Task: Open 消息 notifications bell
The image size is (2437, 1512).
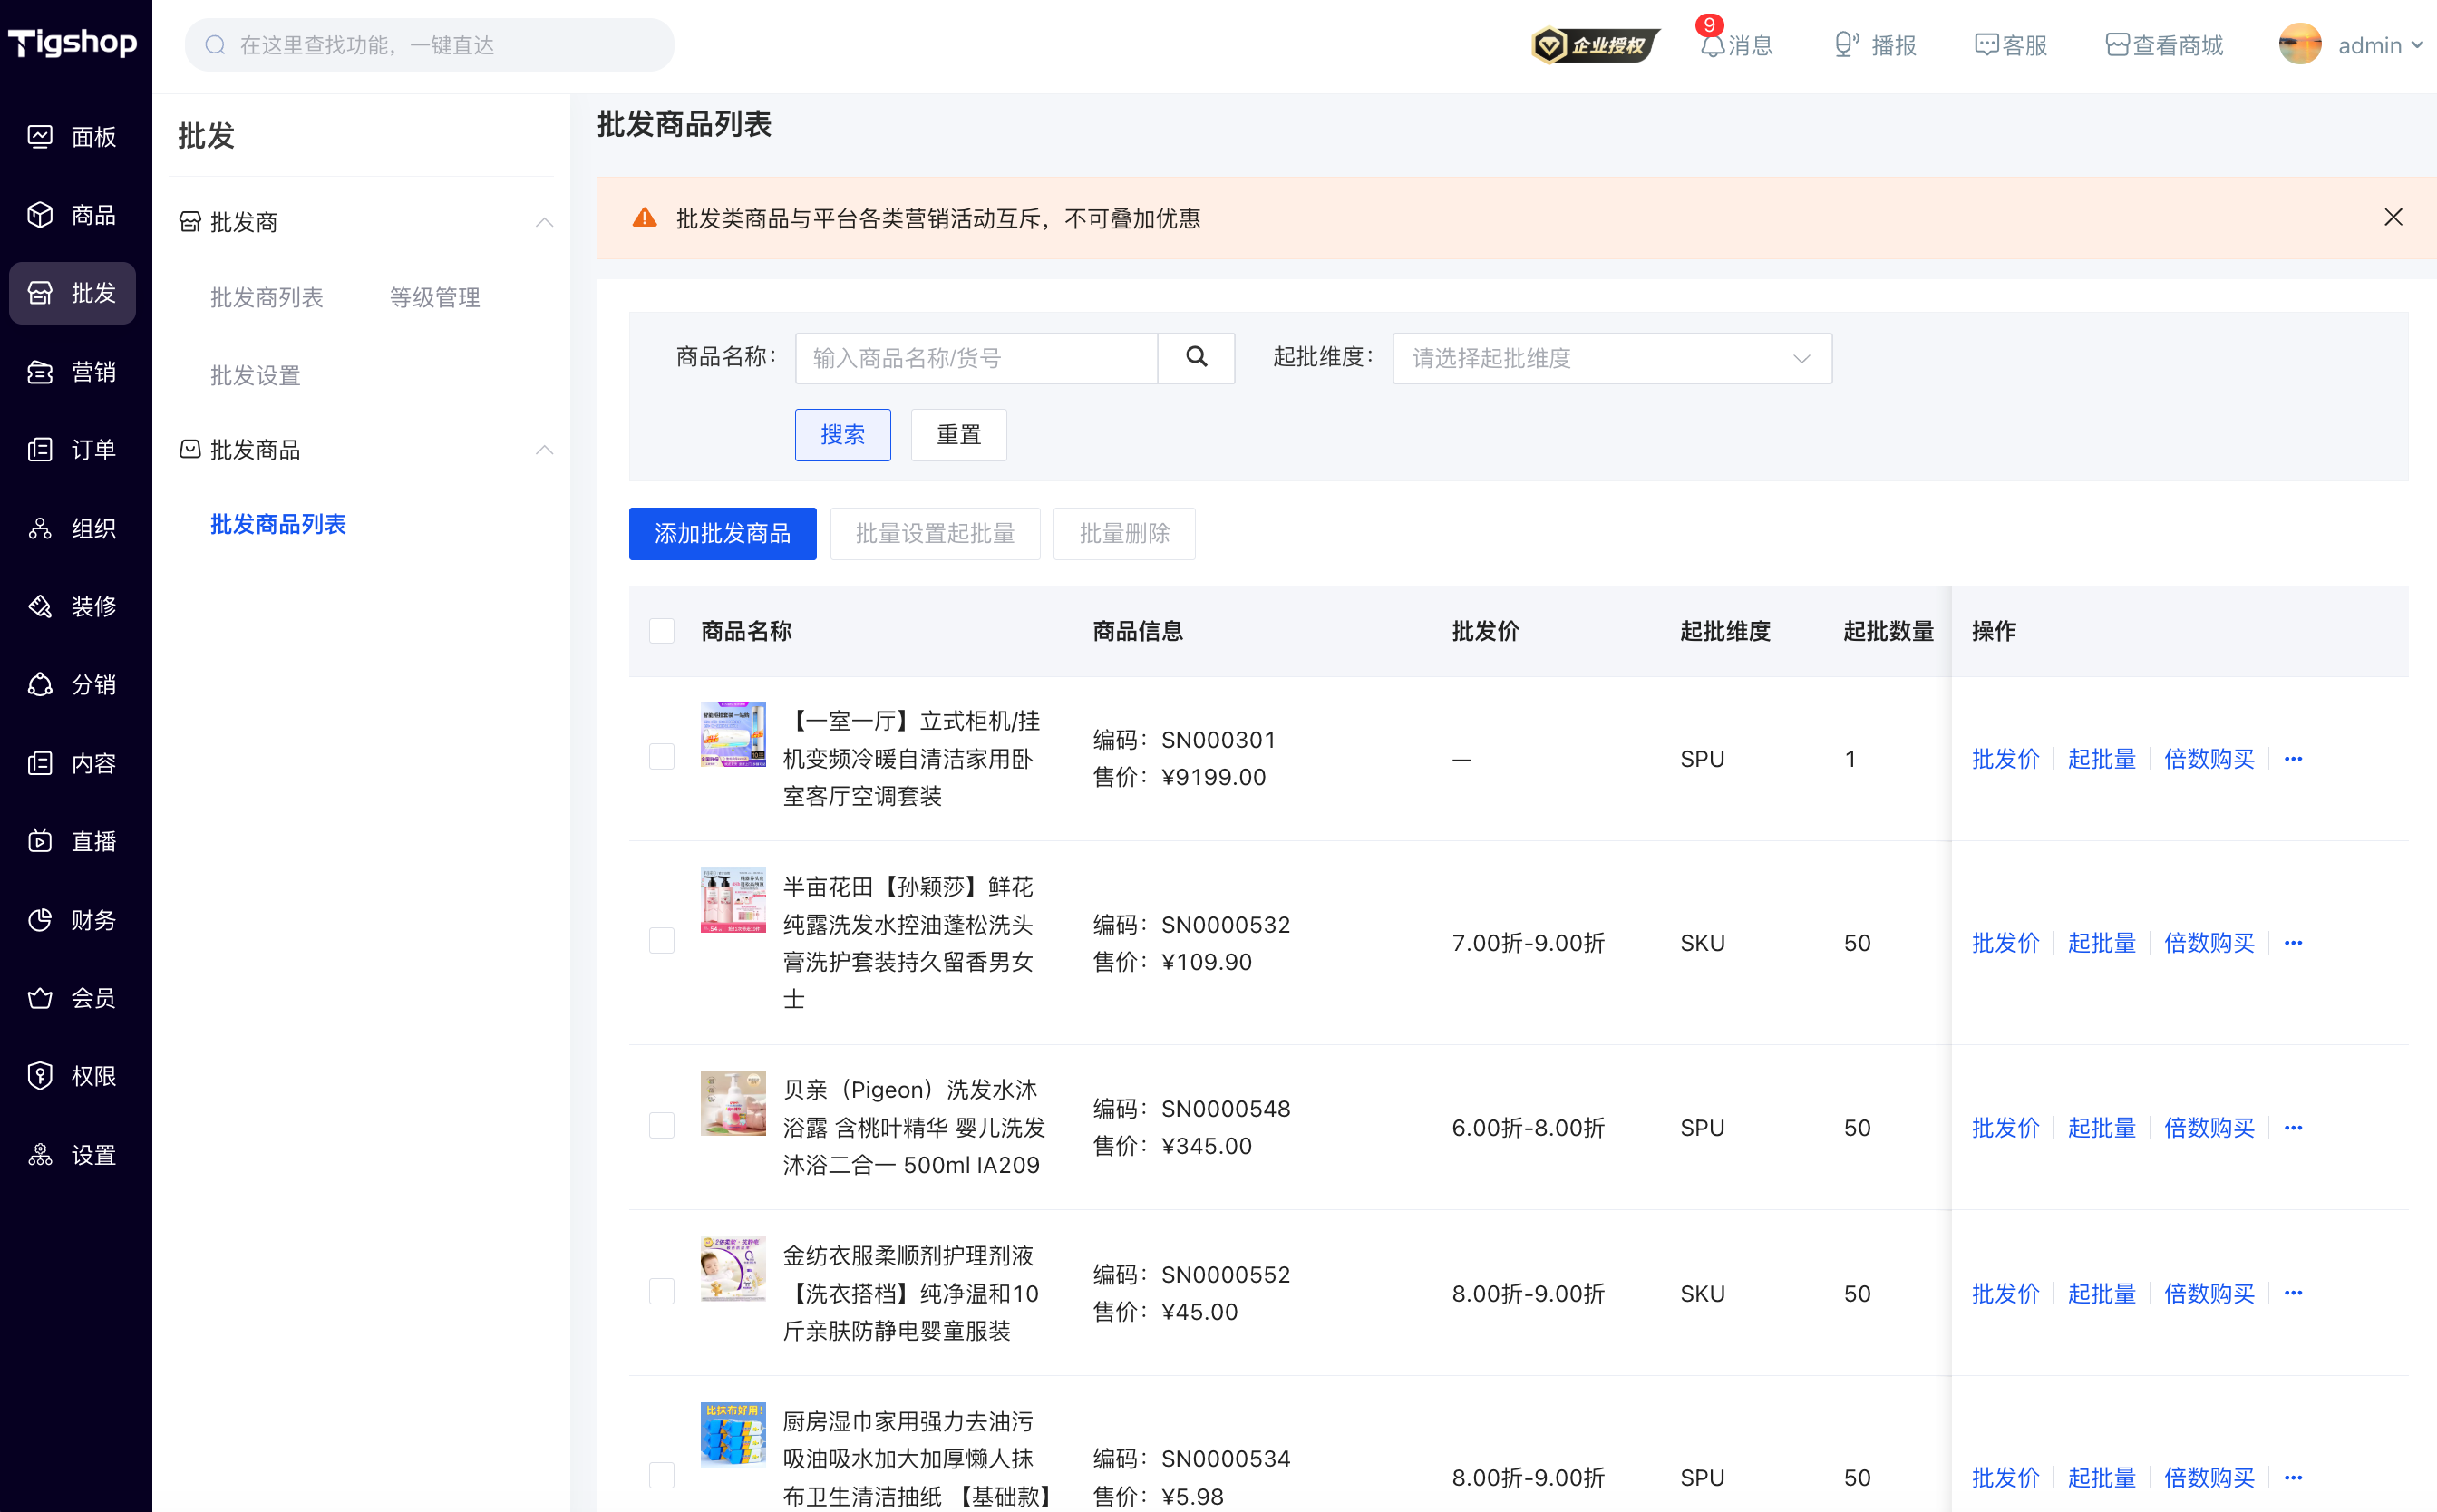Action: (1736, 45)
